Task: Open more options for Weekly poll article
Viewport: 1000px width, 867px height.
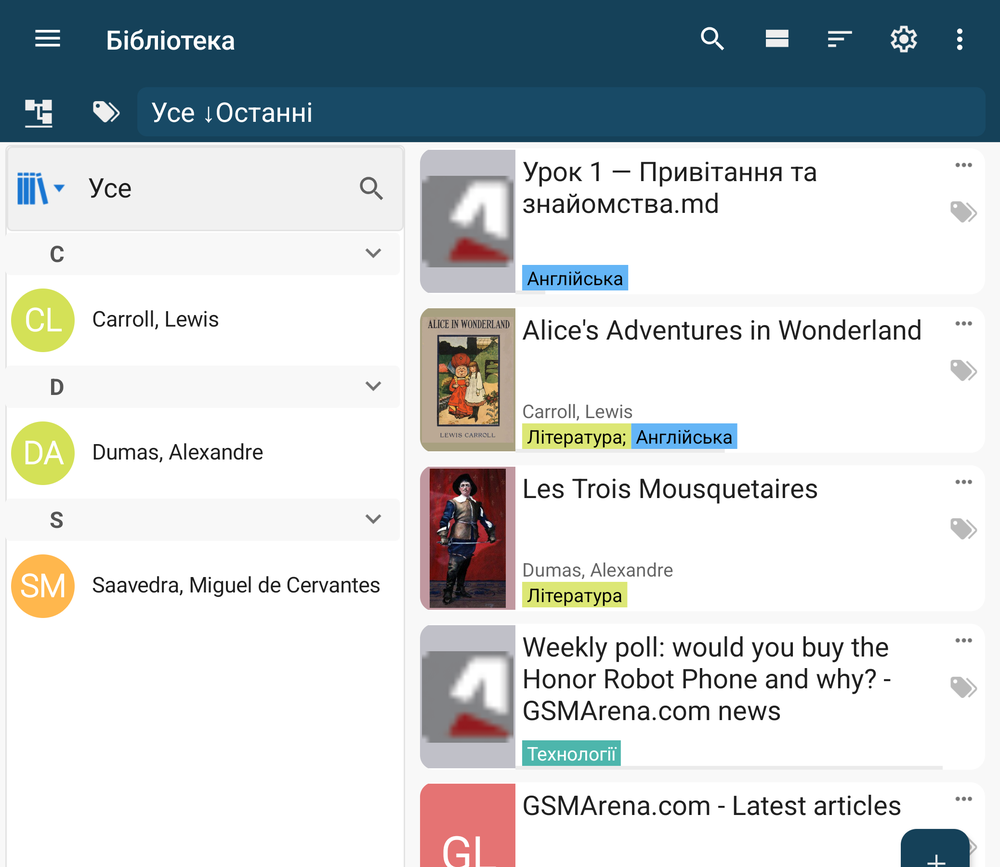Action: tap(964, 641)
